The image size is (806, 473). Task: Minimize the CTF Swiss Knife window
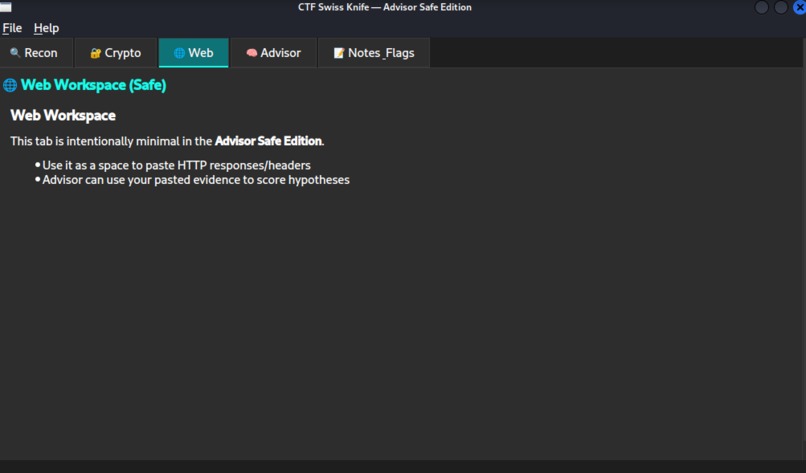pyautogui.click(x=761, y=7)
